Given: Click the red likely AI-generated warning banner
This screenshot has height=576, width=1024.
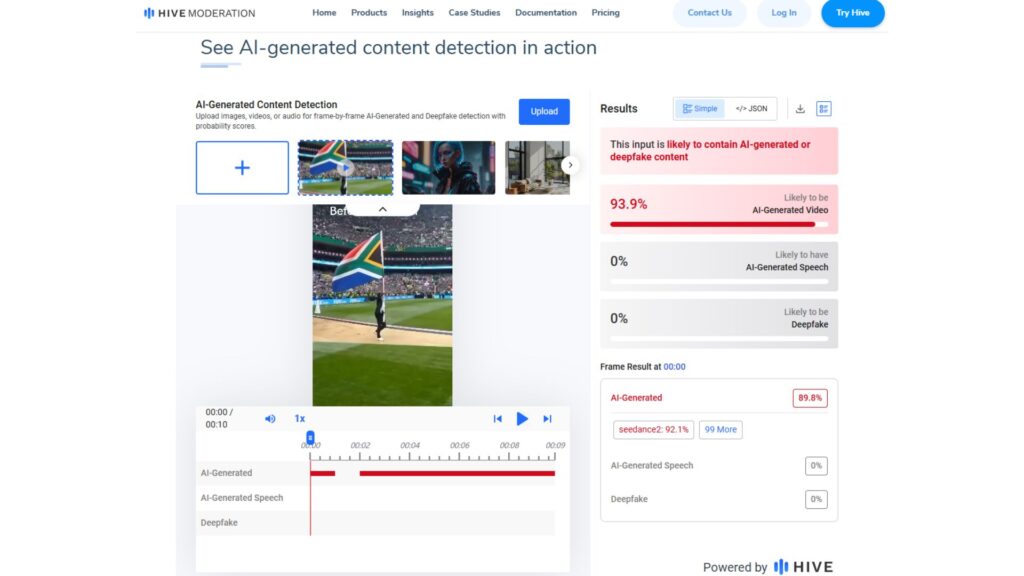Looking at the screenshot, I should (719, 151).
